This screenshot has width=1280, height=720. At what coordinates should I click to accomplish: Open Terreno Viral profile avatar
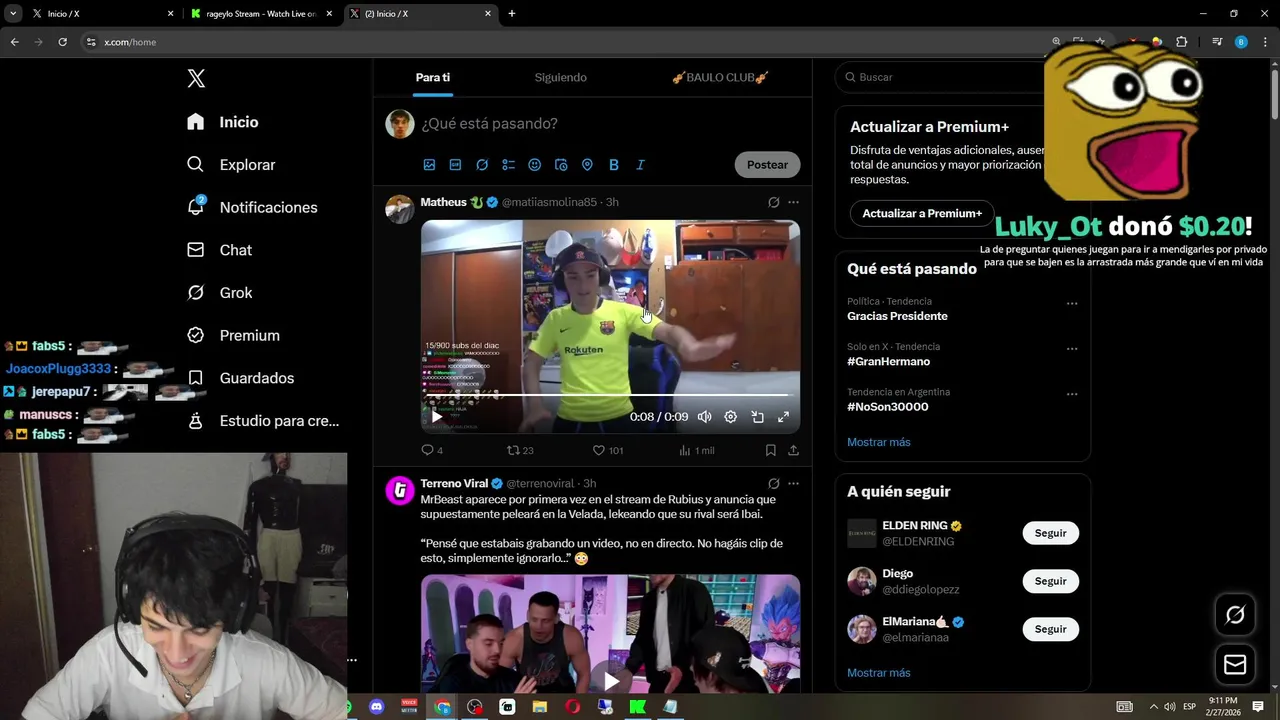(400, 491)
